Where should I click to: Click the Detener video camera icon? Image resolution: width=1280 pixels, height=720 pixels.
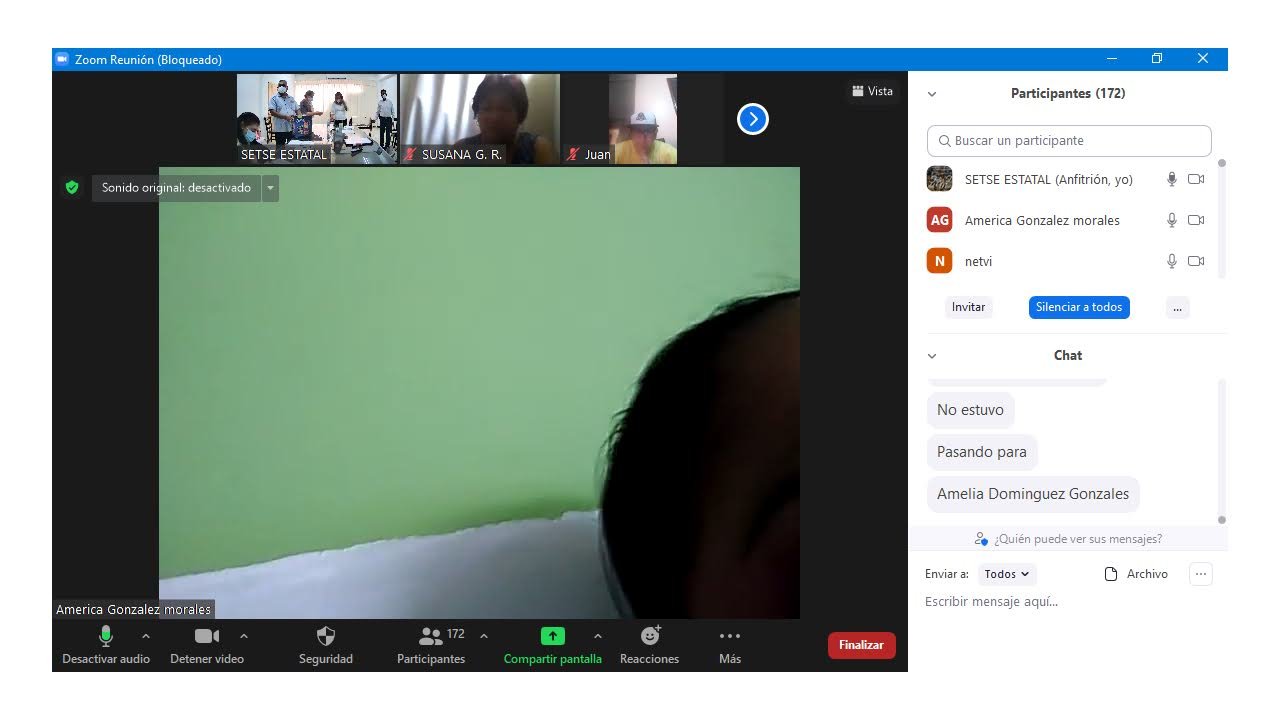207,636
